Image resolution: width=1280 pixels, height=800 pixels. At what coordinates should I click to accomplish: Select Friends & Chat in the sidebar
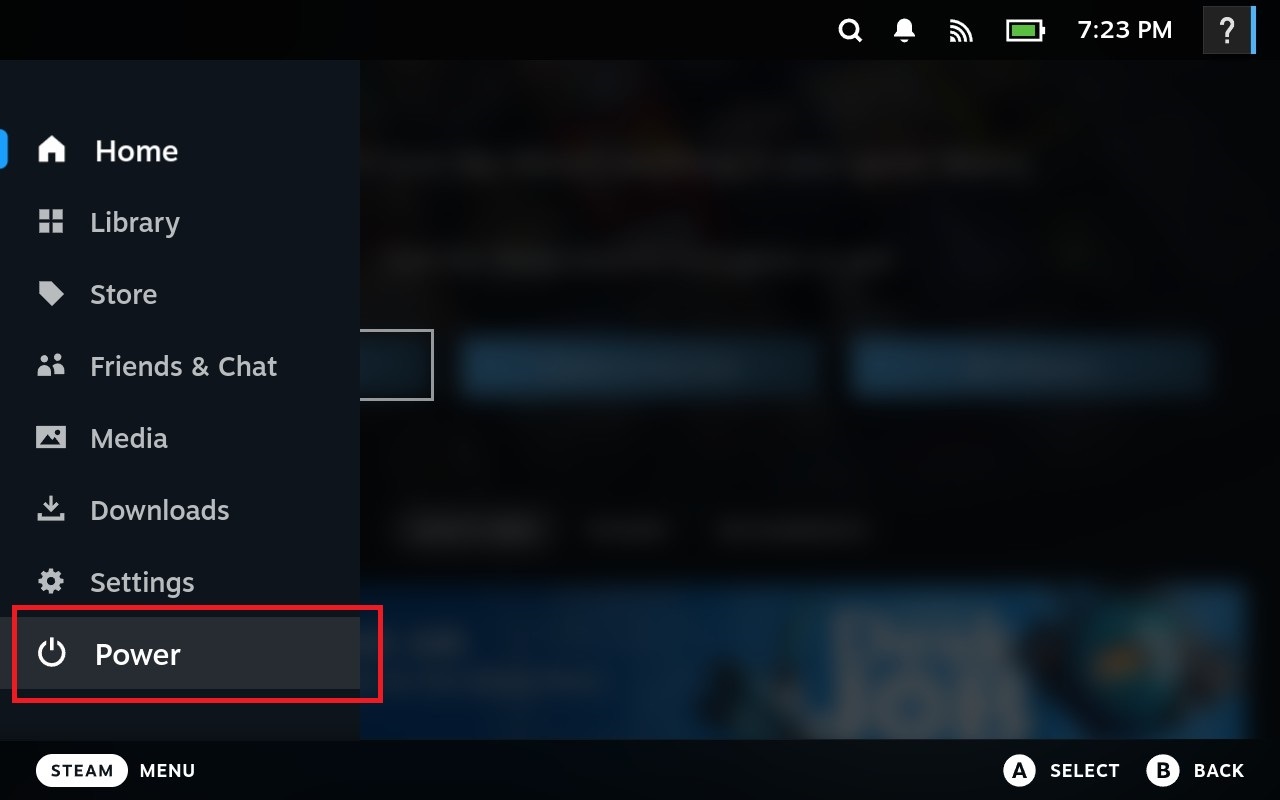(186, 366)
